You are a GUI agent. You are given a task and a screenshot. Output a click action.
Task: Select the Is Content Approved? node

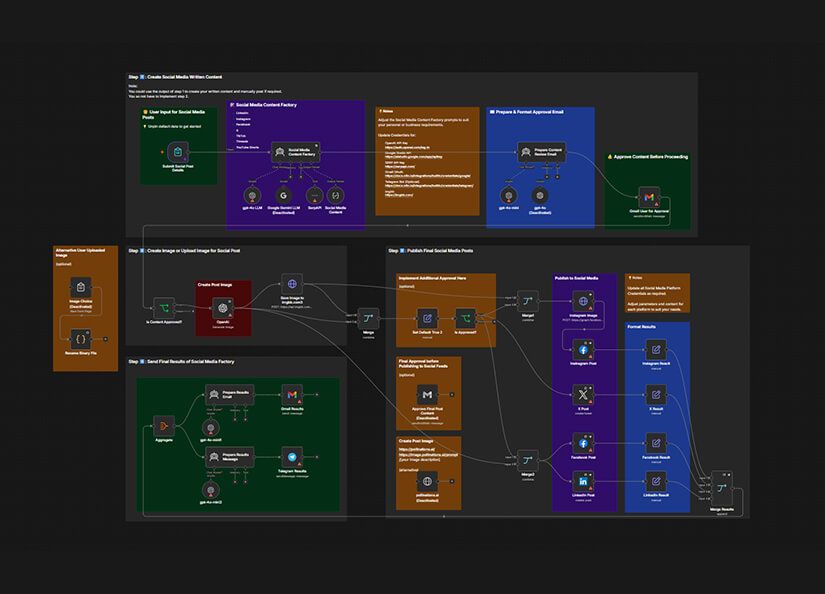coord(164,308)
